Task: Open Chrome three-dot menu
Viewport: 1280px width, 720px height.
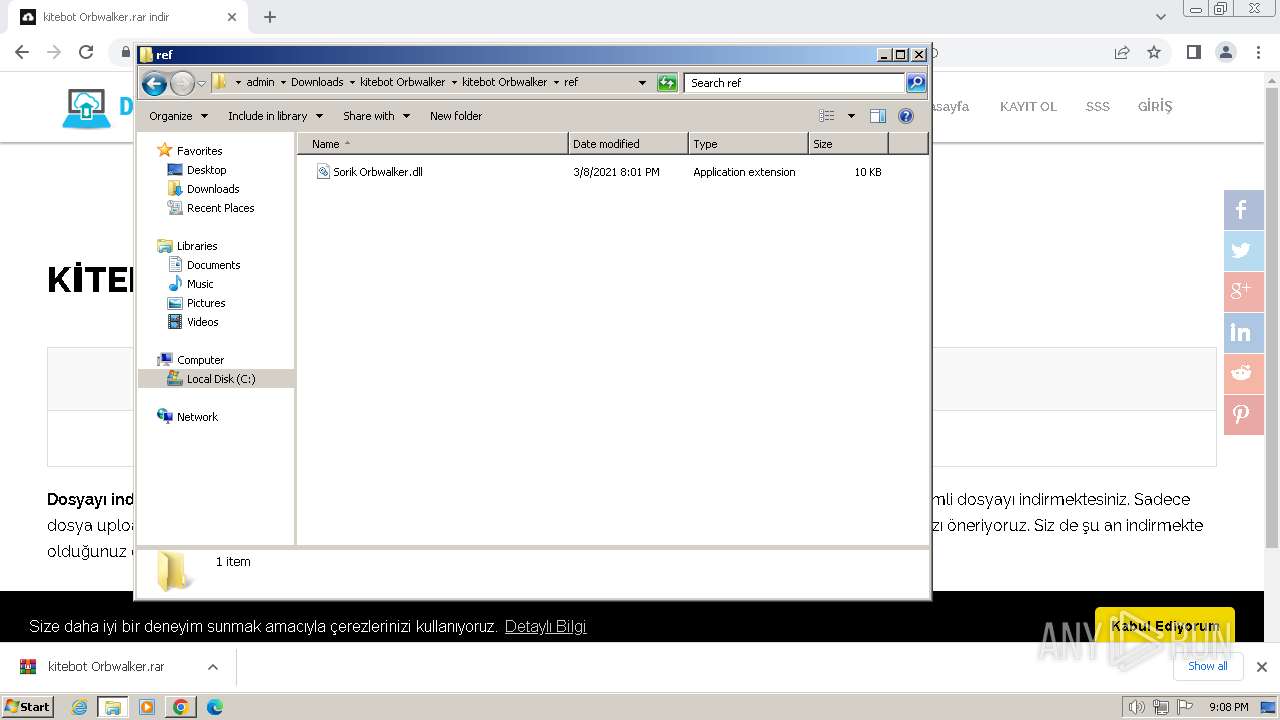Action: (1257, 52)
